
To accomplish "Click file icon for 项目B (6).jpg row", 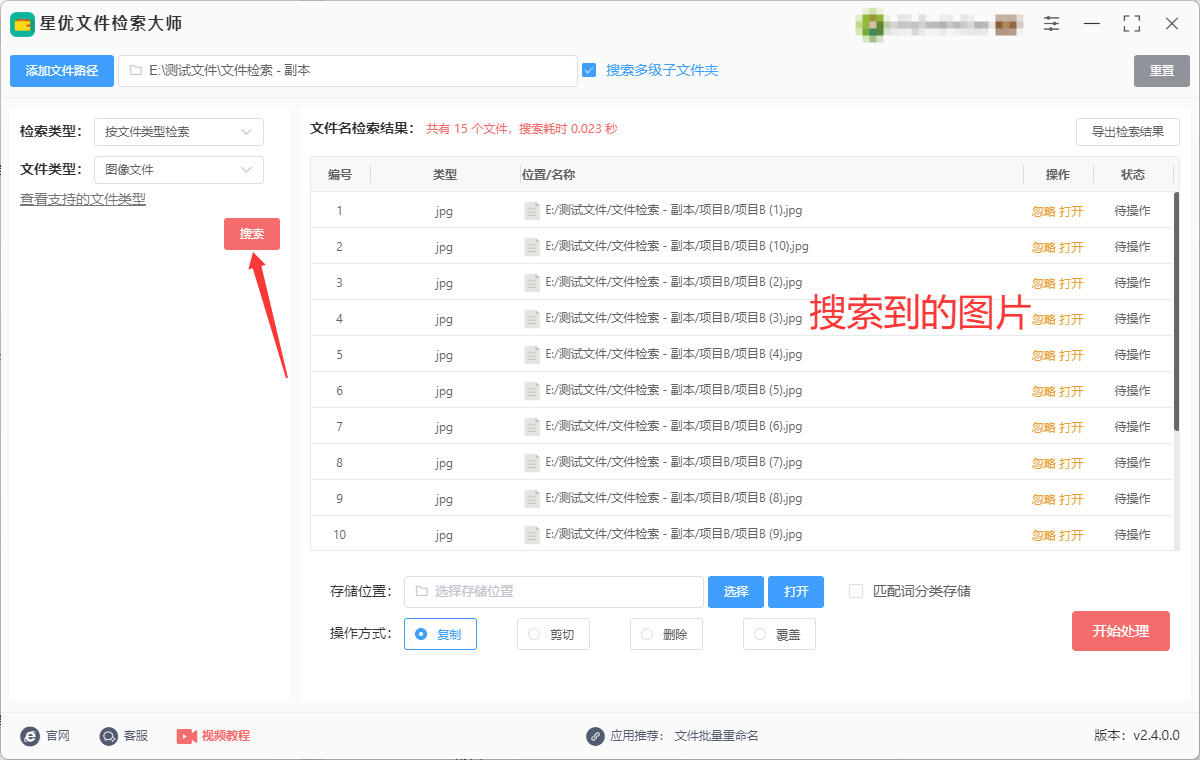I will click(x=532, y=427).
